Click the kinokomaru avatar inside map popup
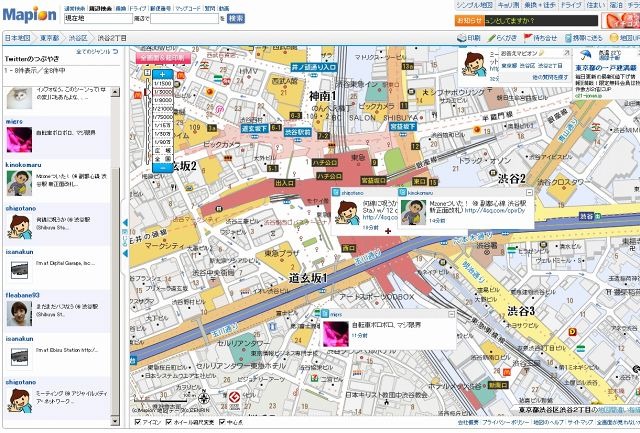640x433 pixels. (413, 212)
